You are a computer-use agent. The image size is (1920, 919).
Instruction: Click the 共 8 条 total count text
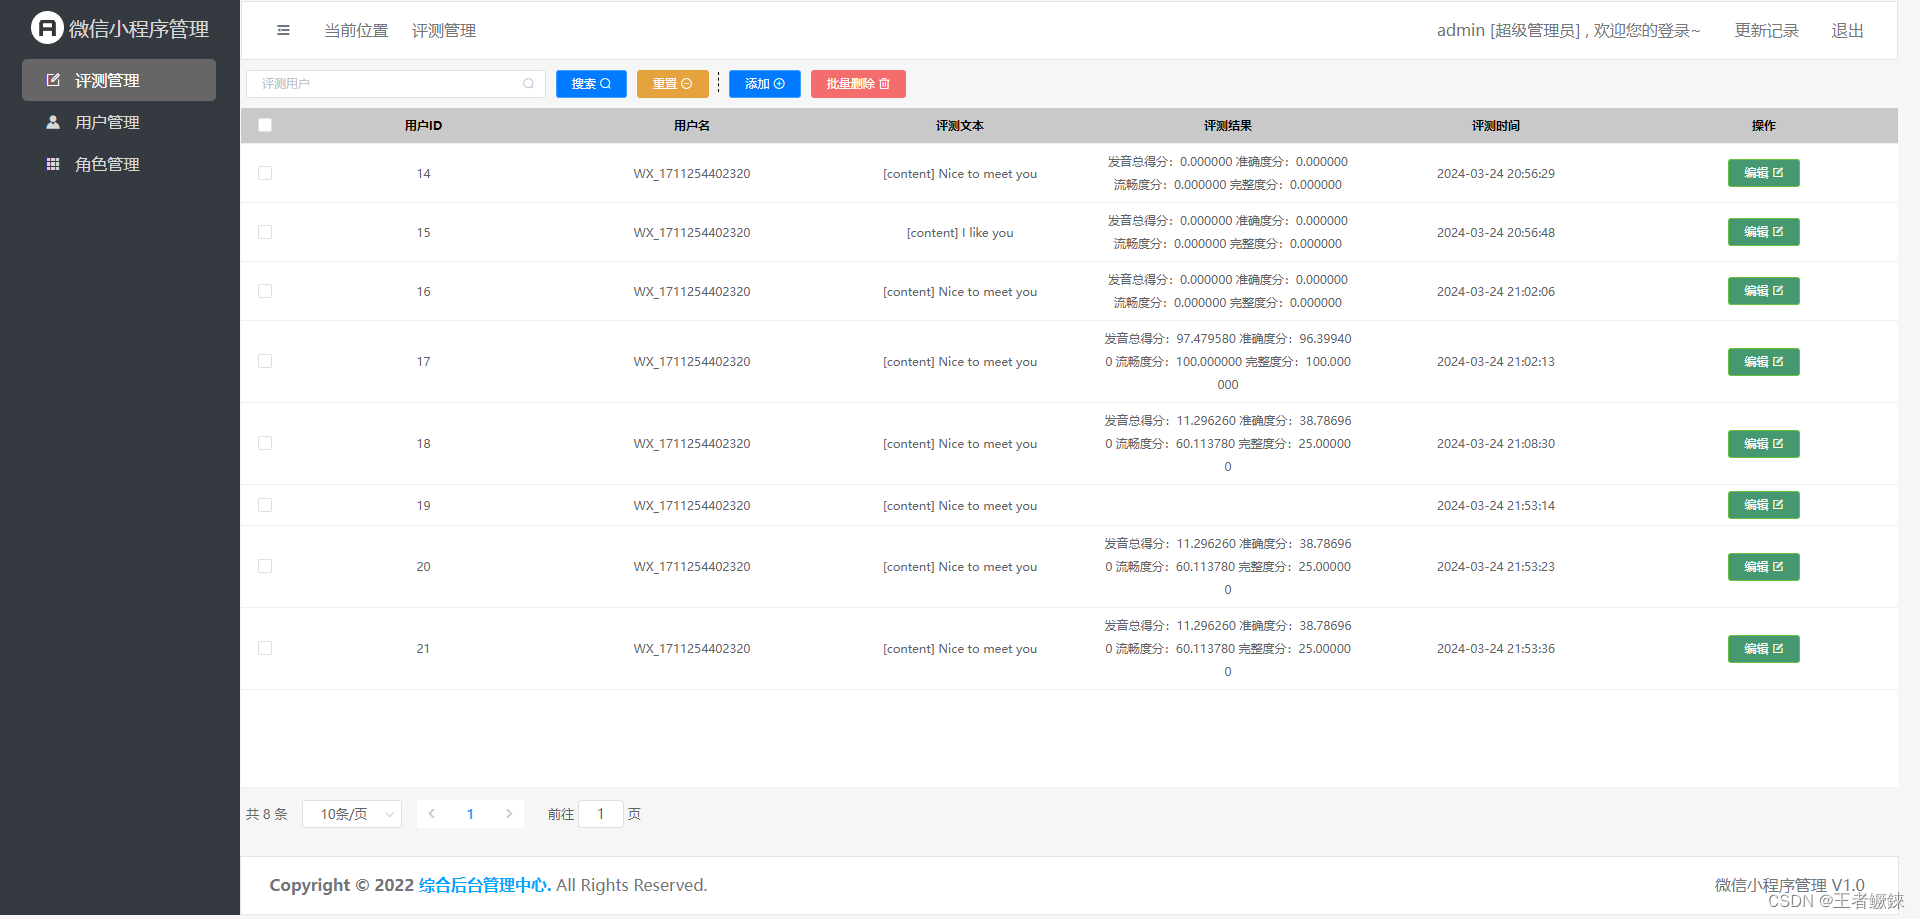pos(267,814)
